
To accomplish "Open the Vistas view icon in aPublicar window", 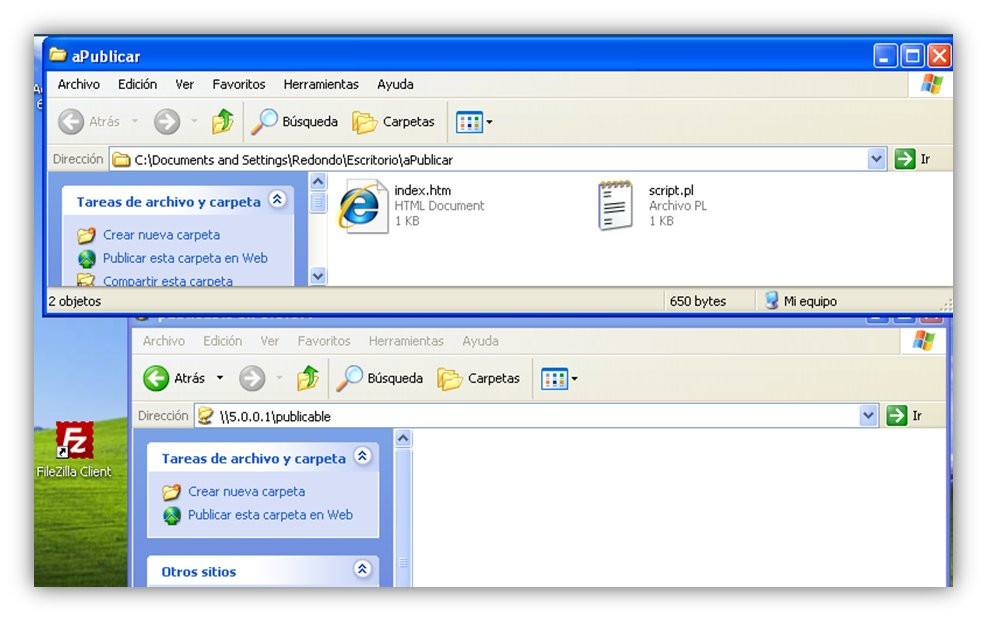I will [470, 122].
